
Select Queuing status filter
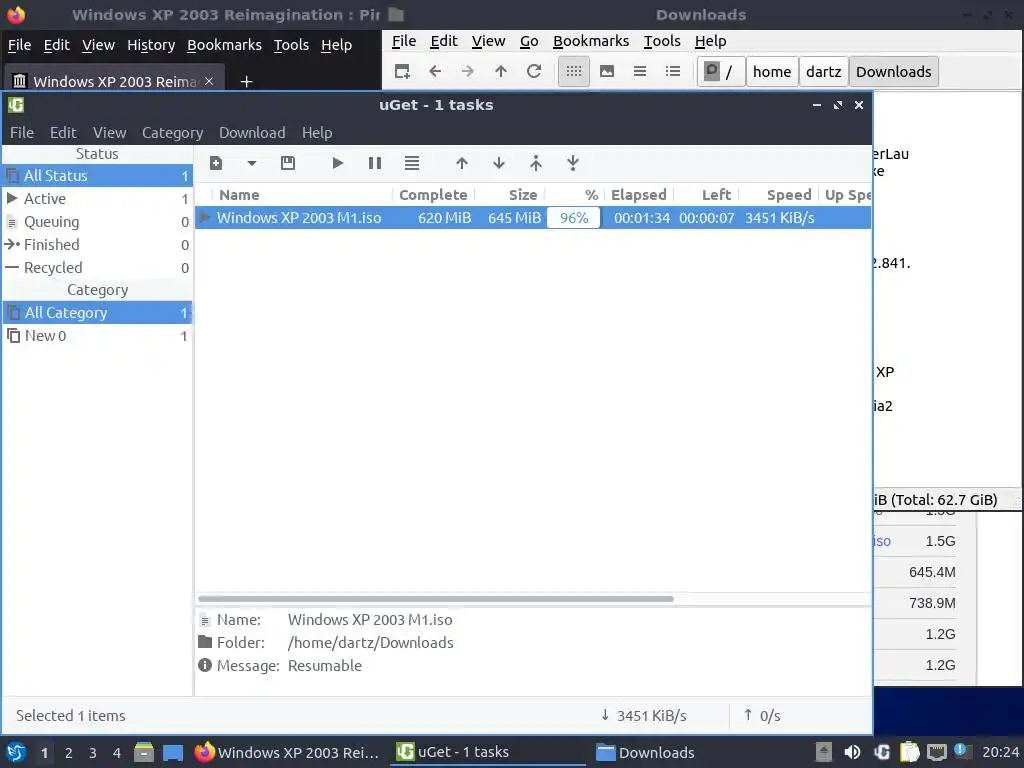[x=97, y=222]
